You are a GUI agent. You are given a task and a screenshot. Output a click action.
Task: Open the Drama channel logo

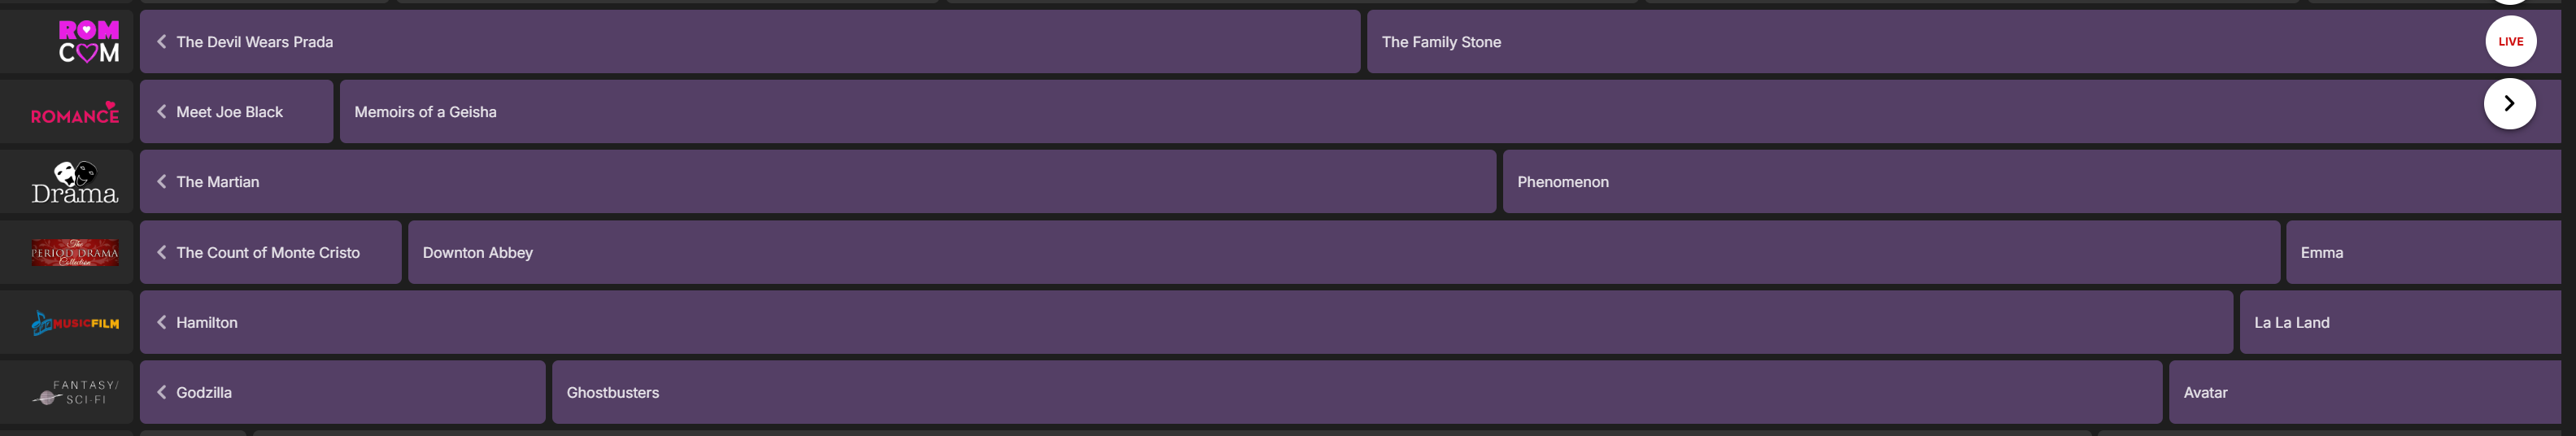click(x=75, y=183)
